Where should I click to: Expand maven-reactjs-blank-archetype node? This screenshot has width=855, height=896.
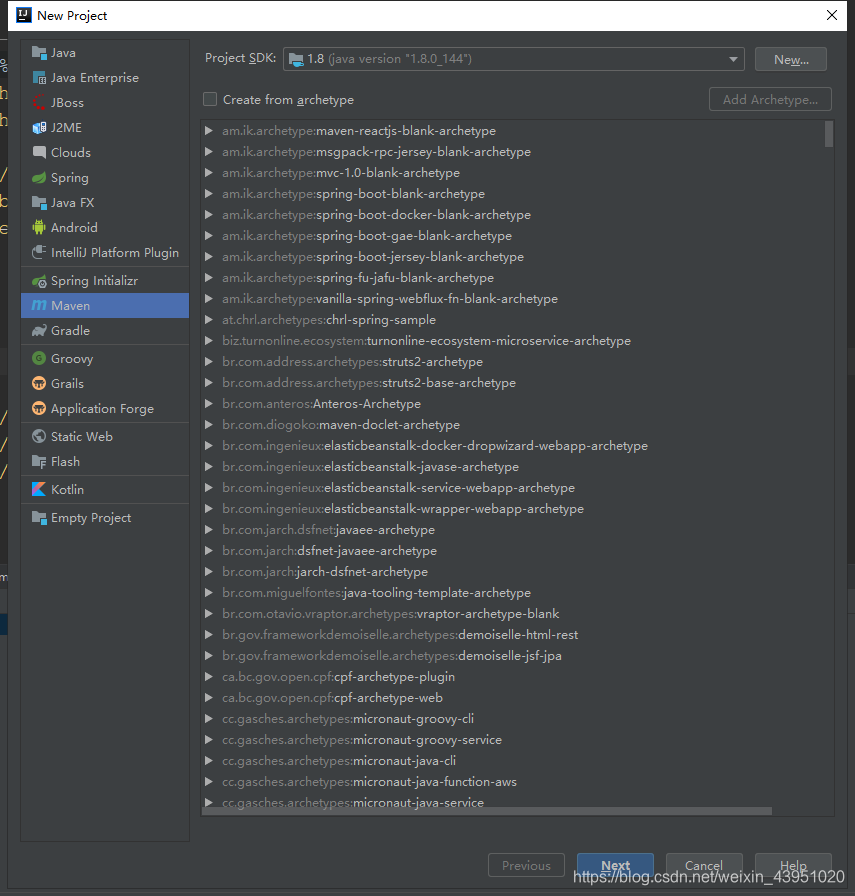[209, 131]
